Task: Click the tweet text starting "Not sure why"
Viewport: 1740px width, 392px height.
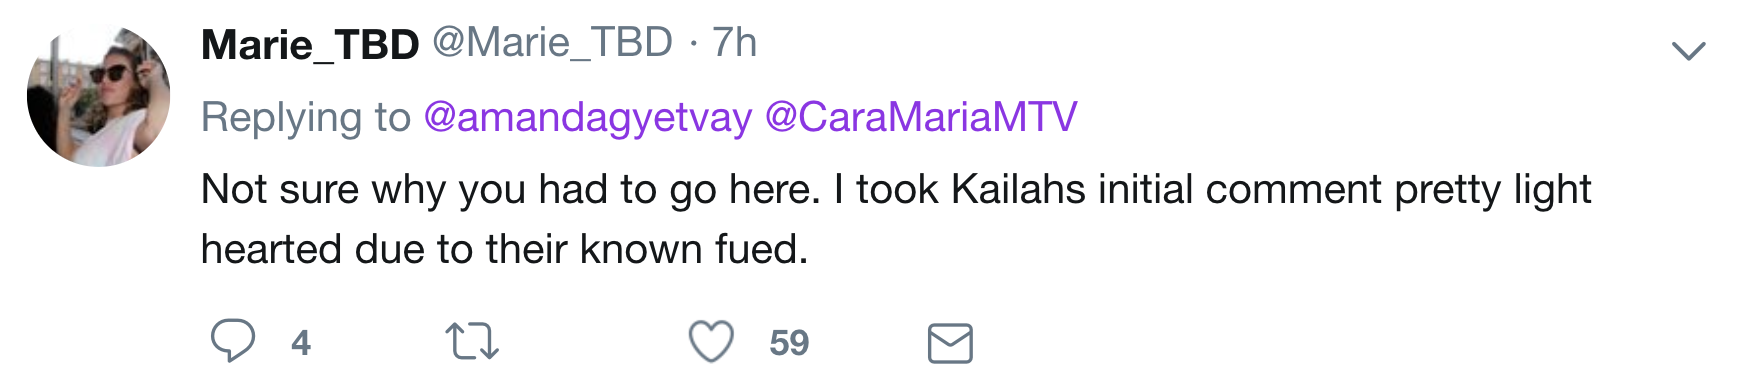Action: tap(896, 219)
